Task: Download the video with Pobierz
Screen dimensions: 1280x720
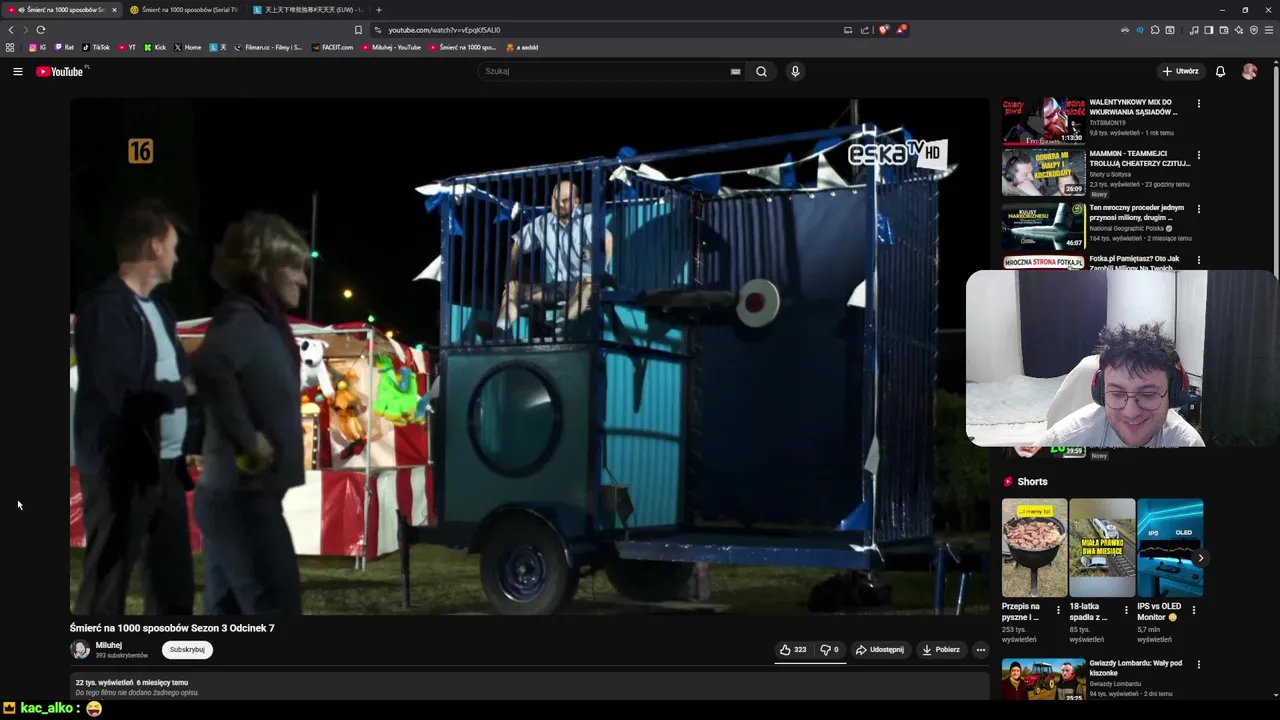Action: [941, 649]
